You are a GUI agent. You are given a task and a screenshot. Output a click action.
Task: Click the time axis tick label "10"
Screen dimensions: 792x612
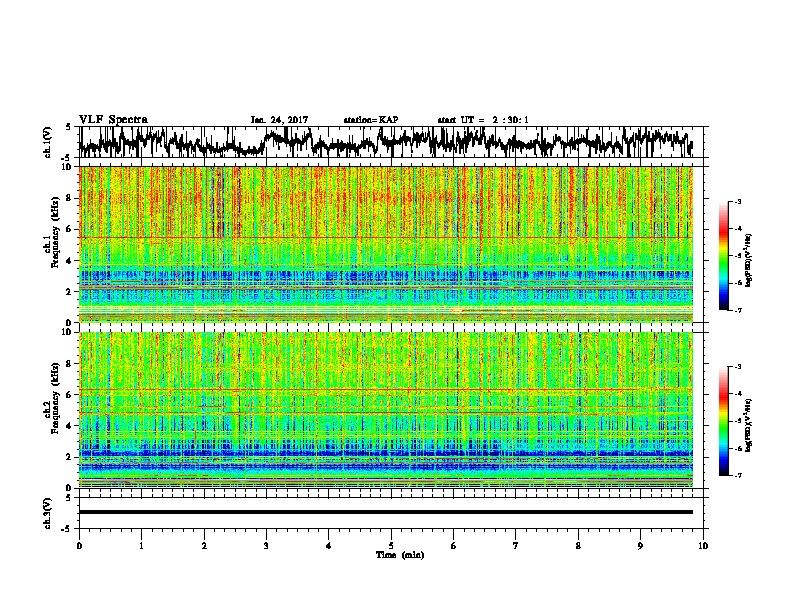tap(703, 546)
